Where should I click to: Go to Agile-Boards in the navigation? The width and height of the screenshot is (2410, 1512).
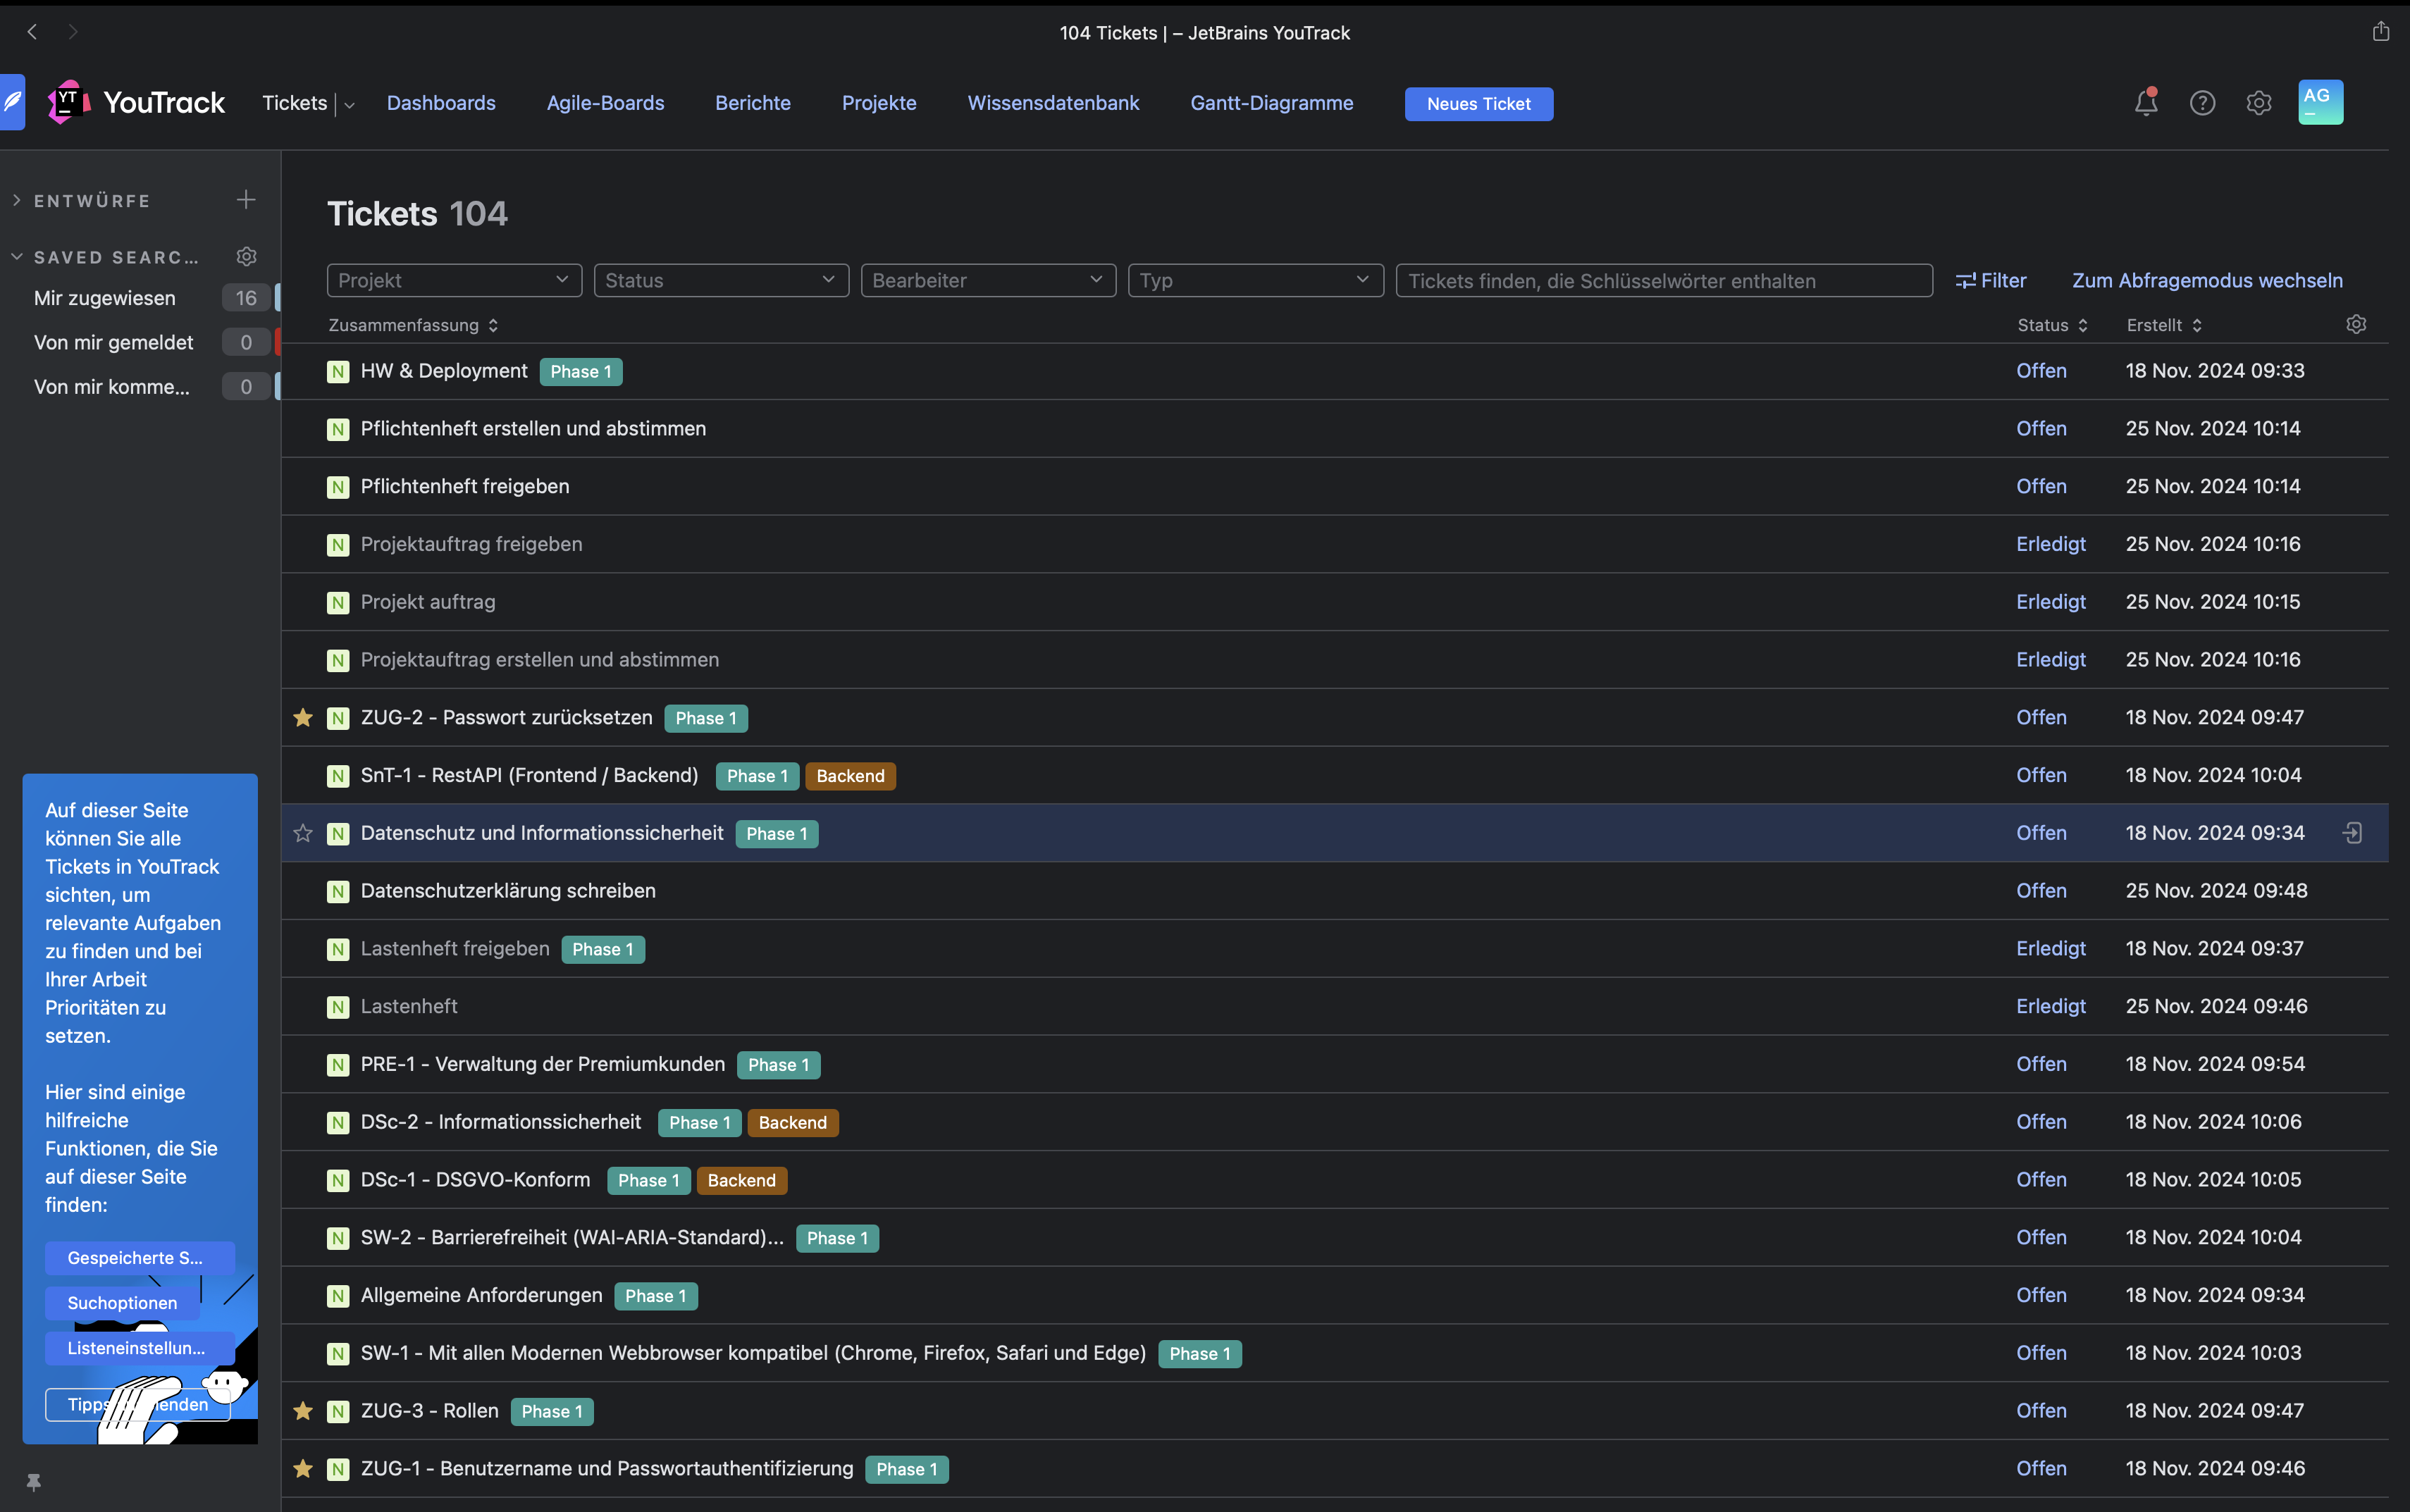pos(605,103)
